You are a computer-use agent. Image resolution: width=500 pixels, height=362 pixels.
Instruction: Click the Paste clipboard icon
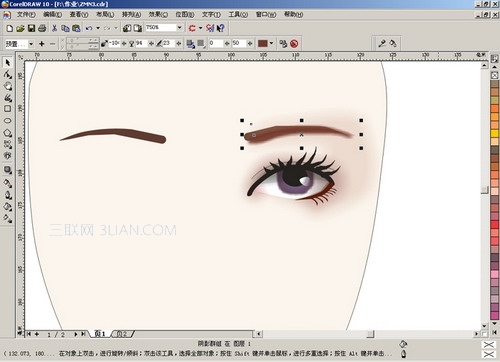(x=76, y=28)
